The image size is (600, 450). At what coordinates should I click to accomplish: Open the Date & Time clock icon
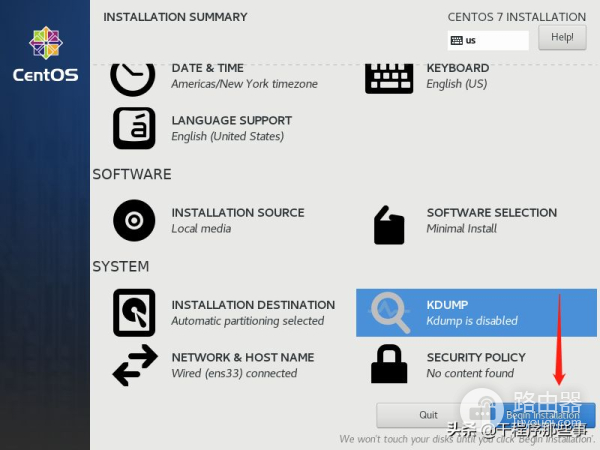coord(133,80)
